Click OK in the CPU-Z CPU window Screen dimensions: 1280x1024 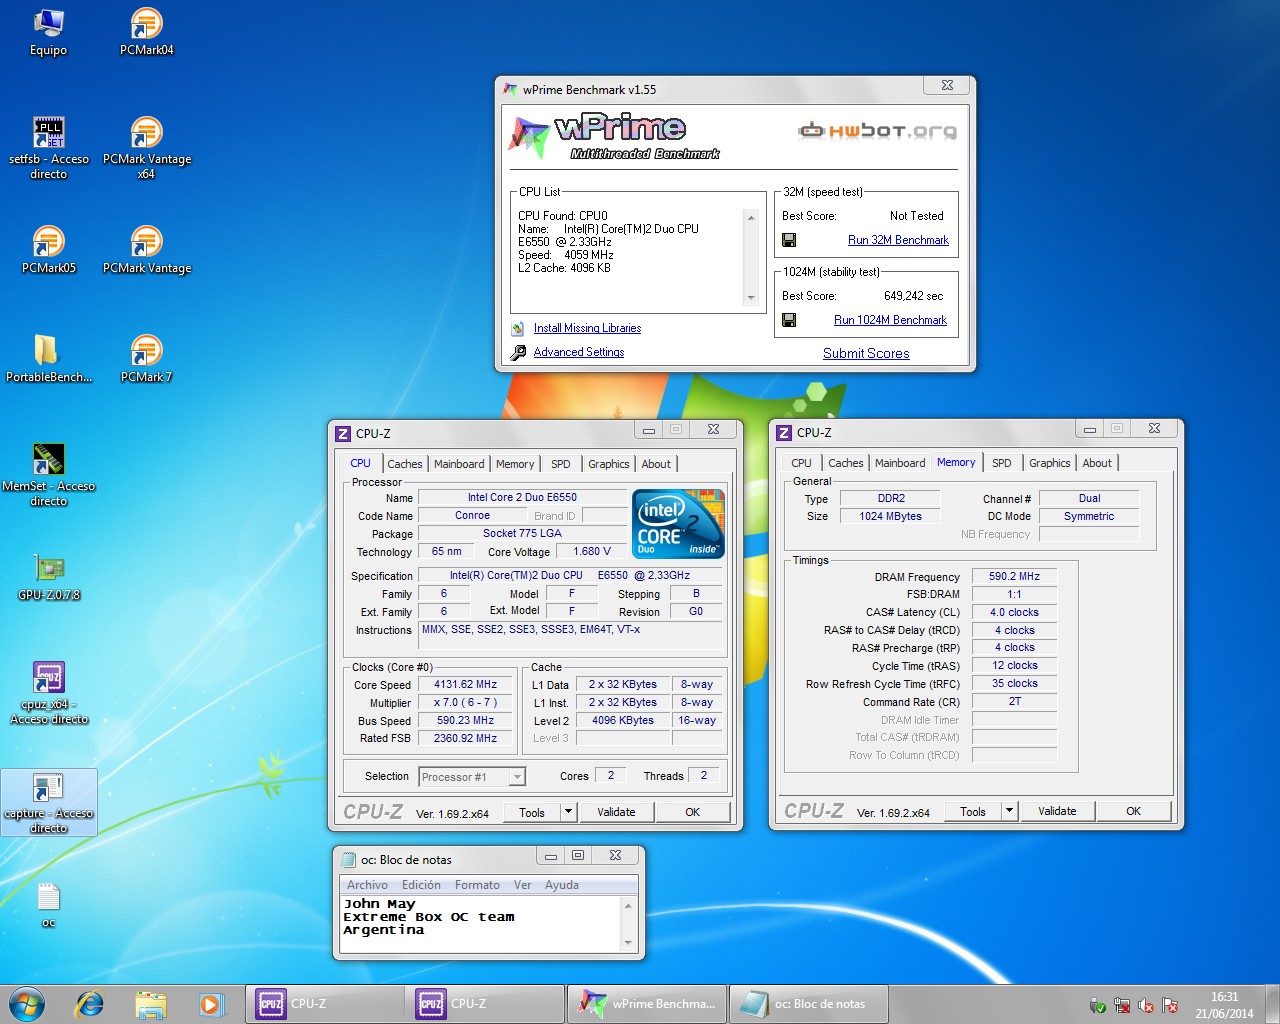(x=692, y=812)
